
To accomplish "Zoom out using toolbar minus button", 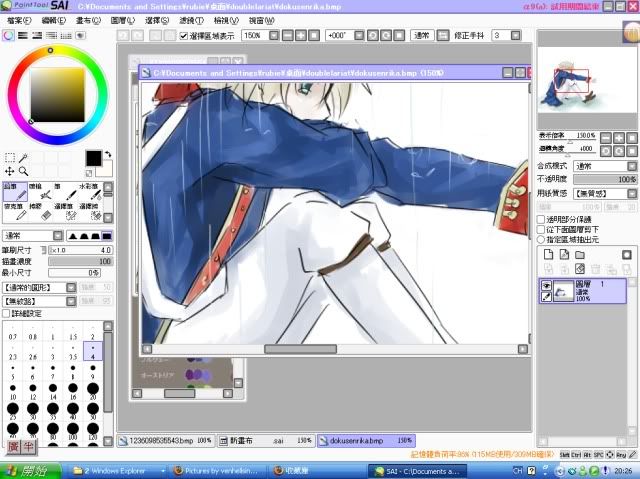I will click(x=288, y=35).
